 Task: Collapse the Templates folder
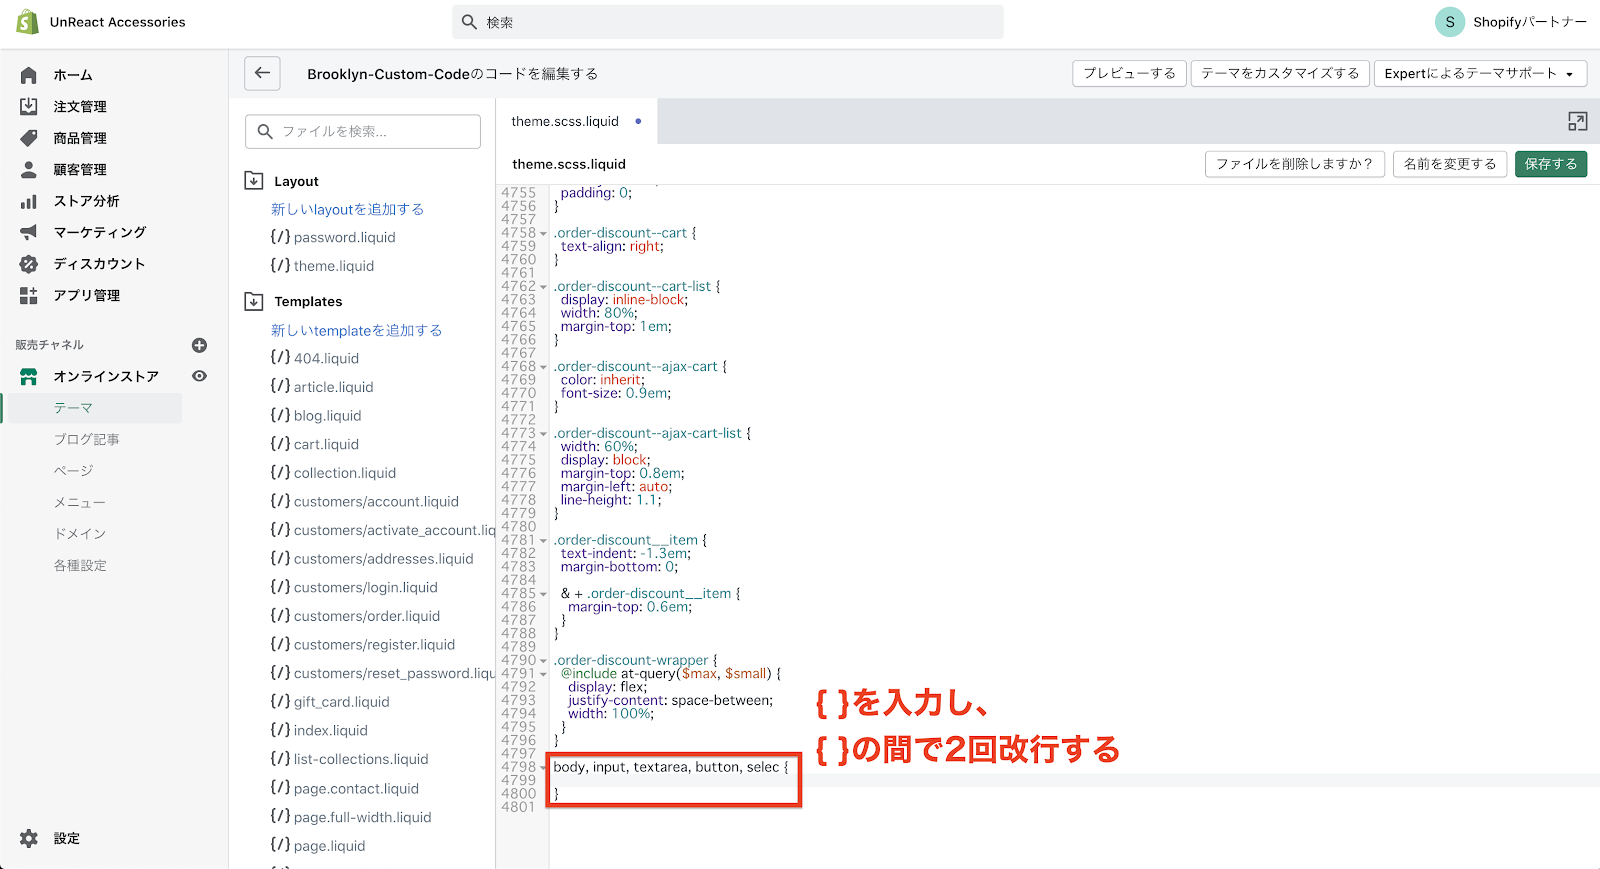pyautogui.click(x=254, y=301)
